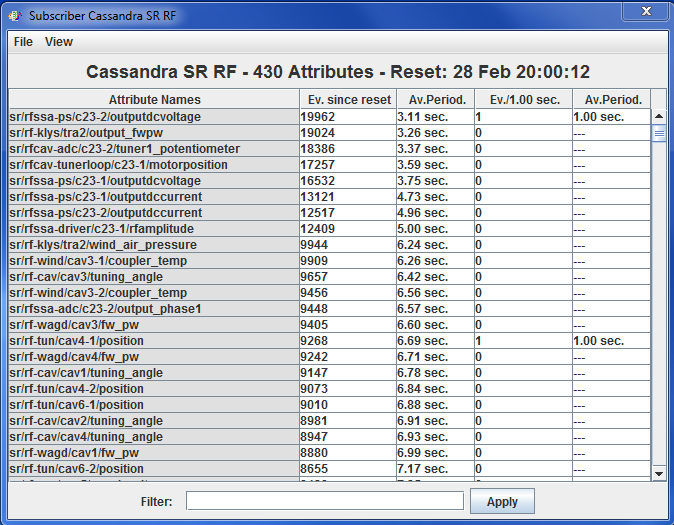Viewport: 674px width, 525px height.
Task: Click the application icon in the title bar
Action: pyautogui.click(x=15, y=16)
